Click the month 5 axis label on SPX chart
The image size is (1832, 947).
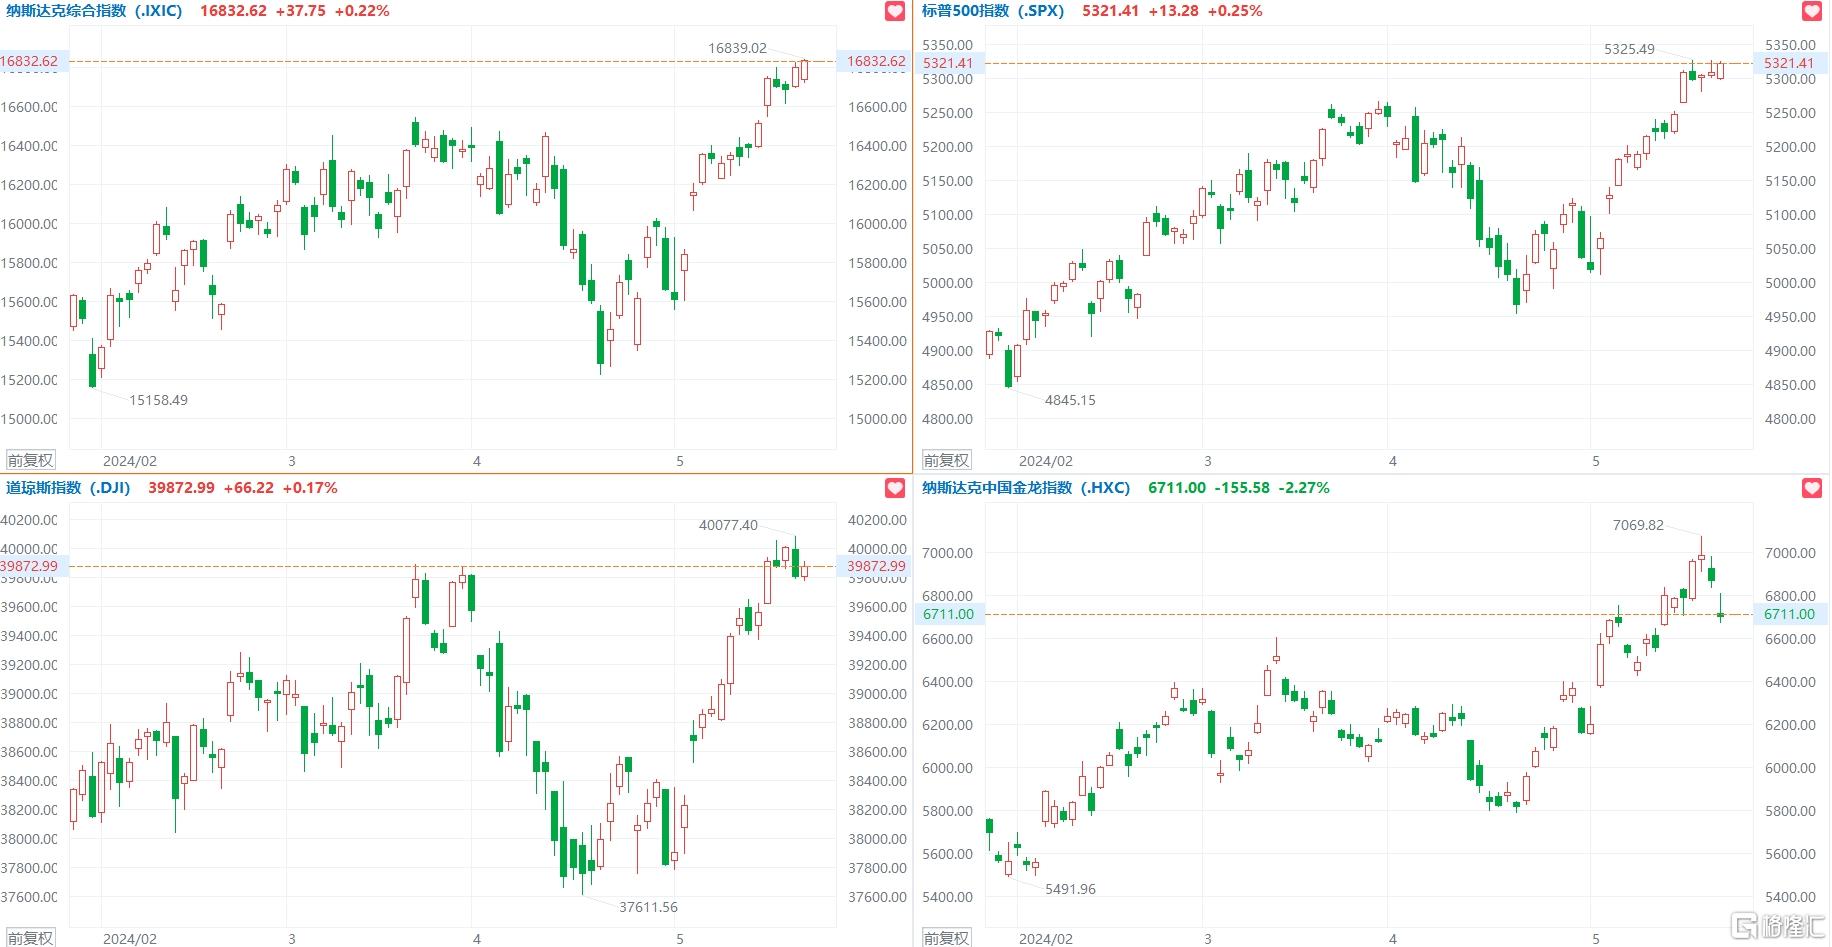pyautogui.click(x=1596, y=461)
